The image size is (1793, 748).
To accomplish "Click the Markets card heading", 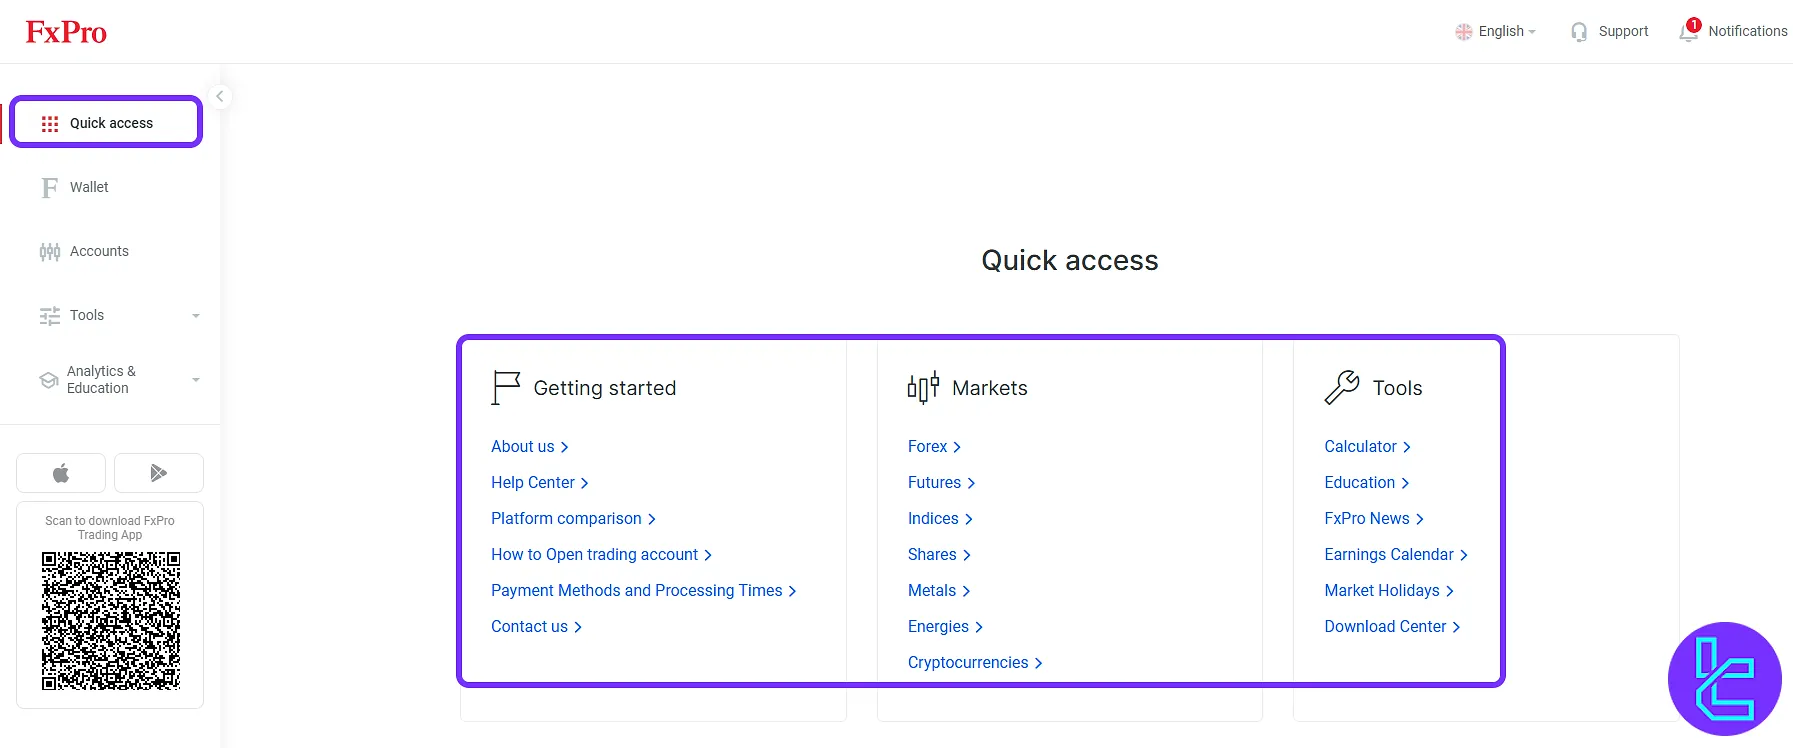I will pyautogui.click(x=990, y=388).
